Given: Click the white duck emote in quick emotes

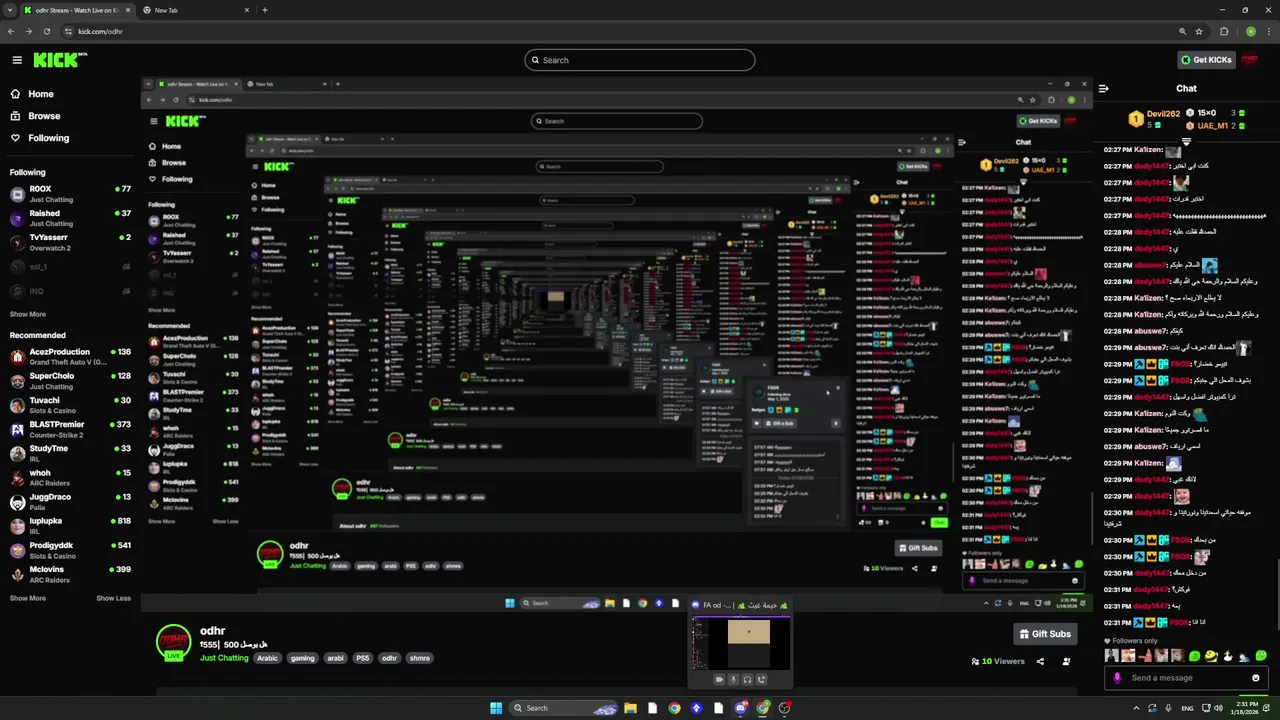Looking at the screenshot, I should (x=1227, y=656).
